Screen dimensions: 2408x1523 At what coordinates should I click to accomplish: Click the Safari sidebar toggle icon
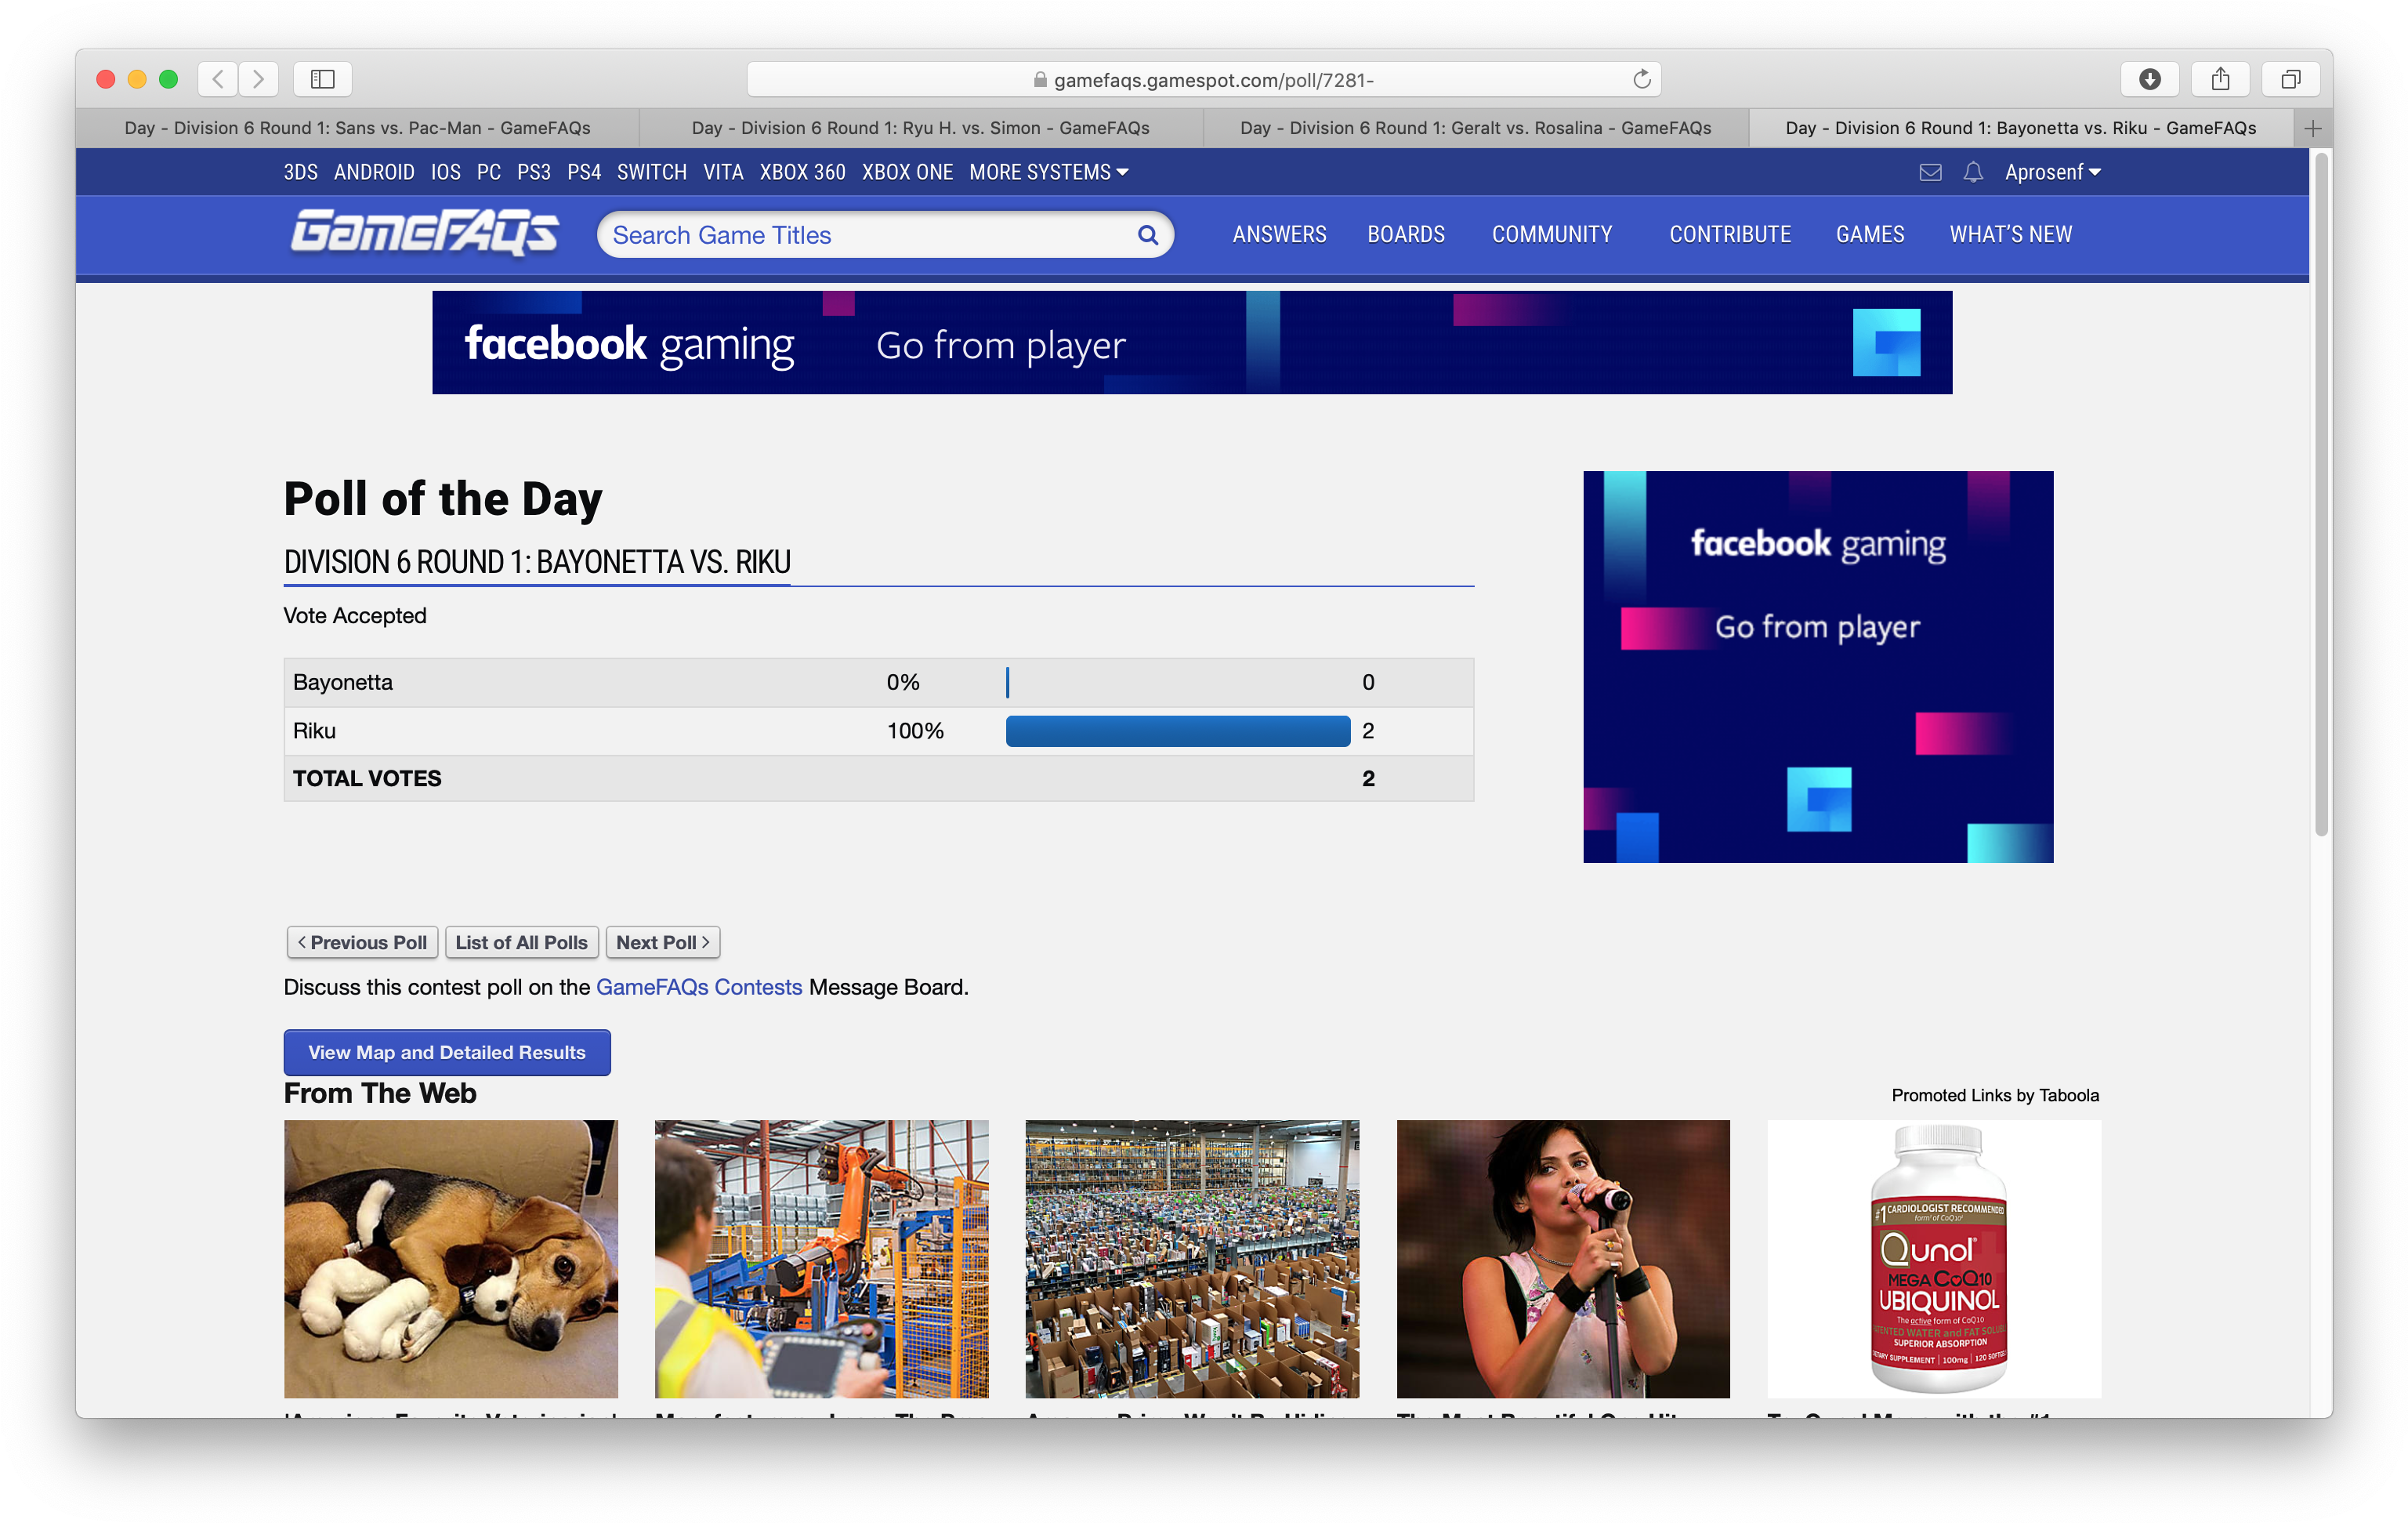click(322, 79)
